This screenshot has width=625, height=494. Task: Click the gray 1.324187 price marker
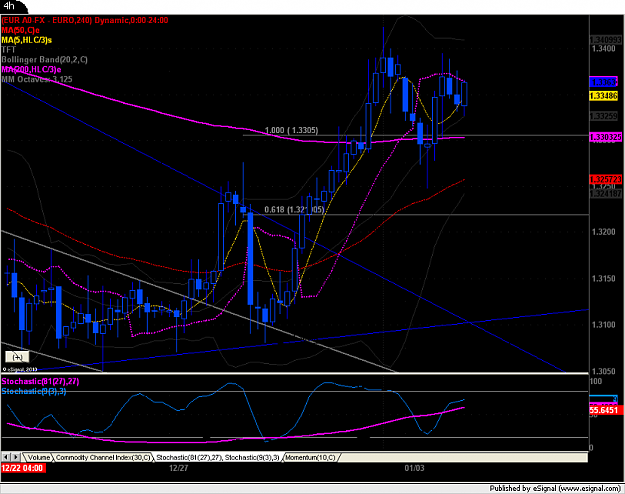coord(605,194)
